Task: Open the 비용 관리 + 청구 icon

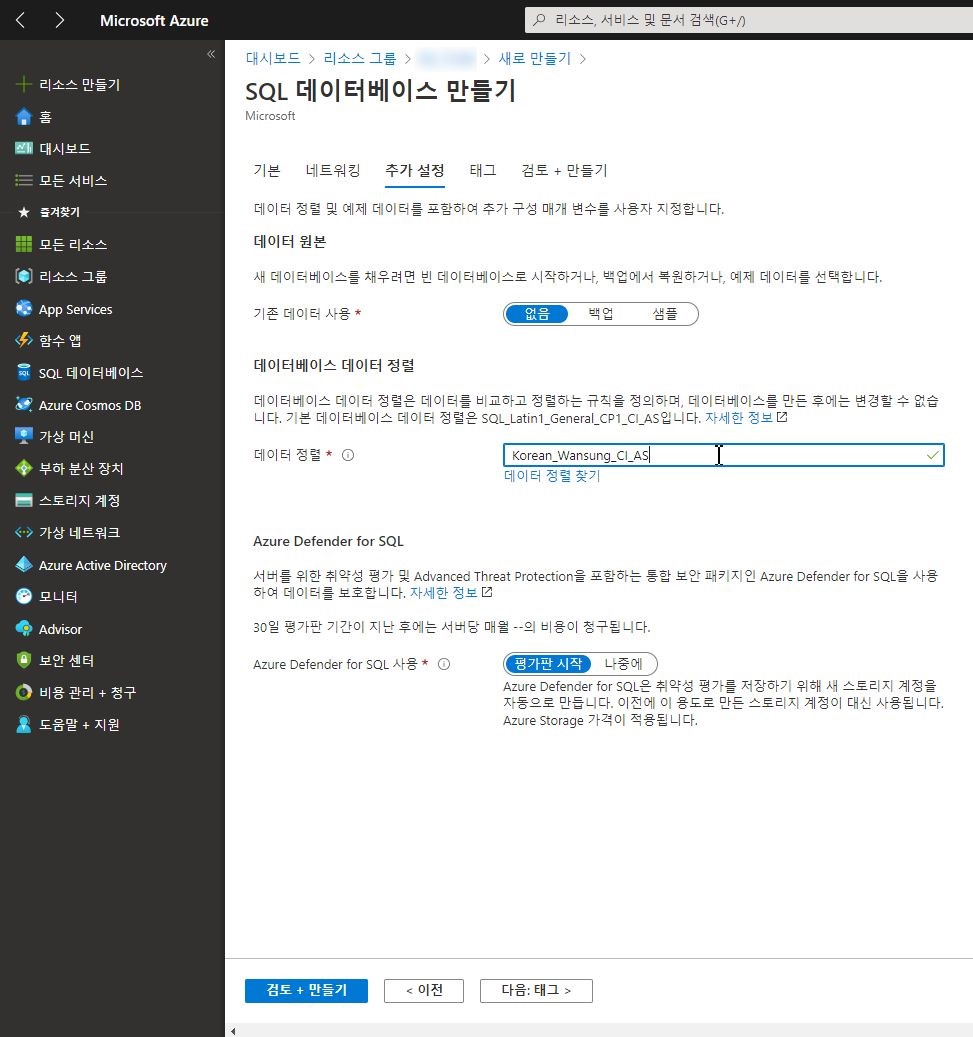Action: tap(24, 692)
